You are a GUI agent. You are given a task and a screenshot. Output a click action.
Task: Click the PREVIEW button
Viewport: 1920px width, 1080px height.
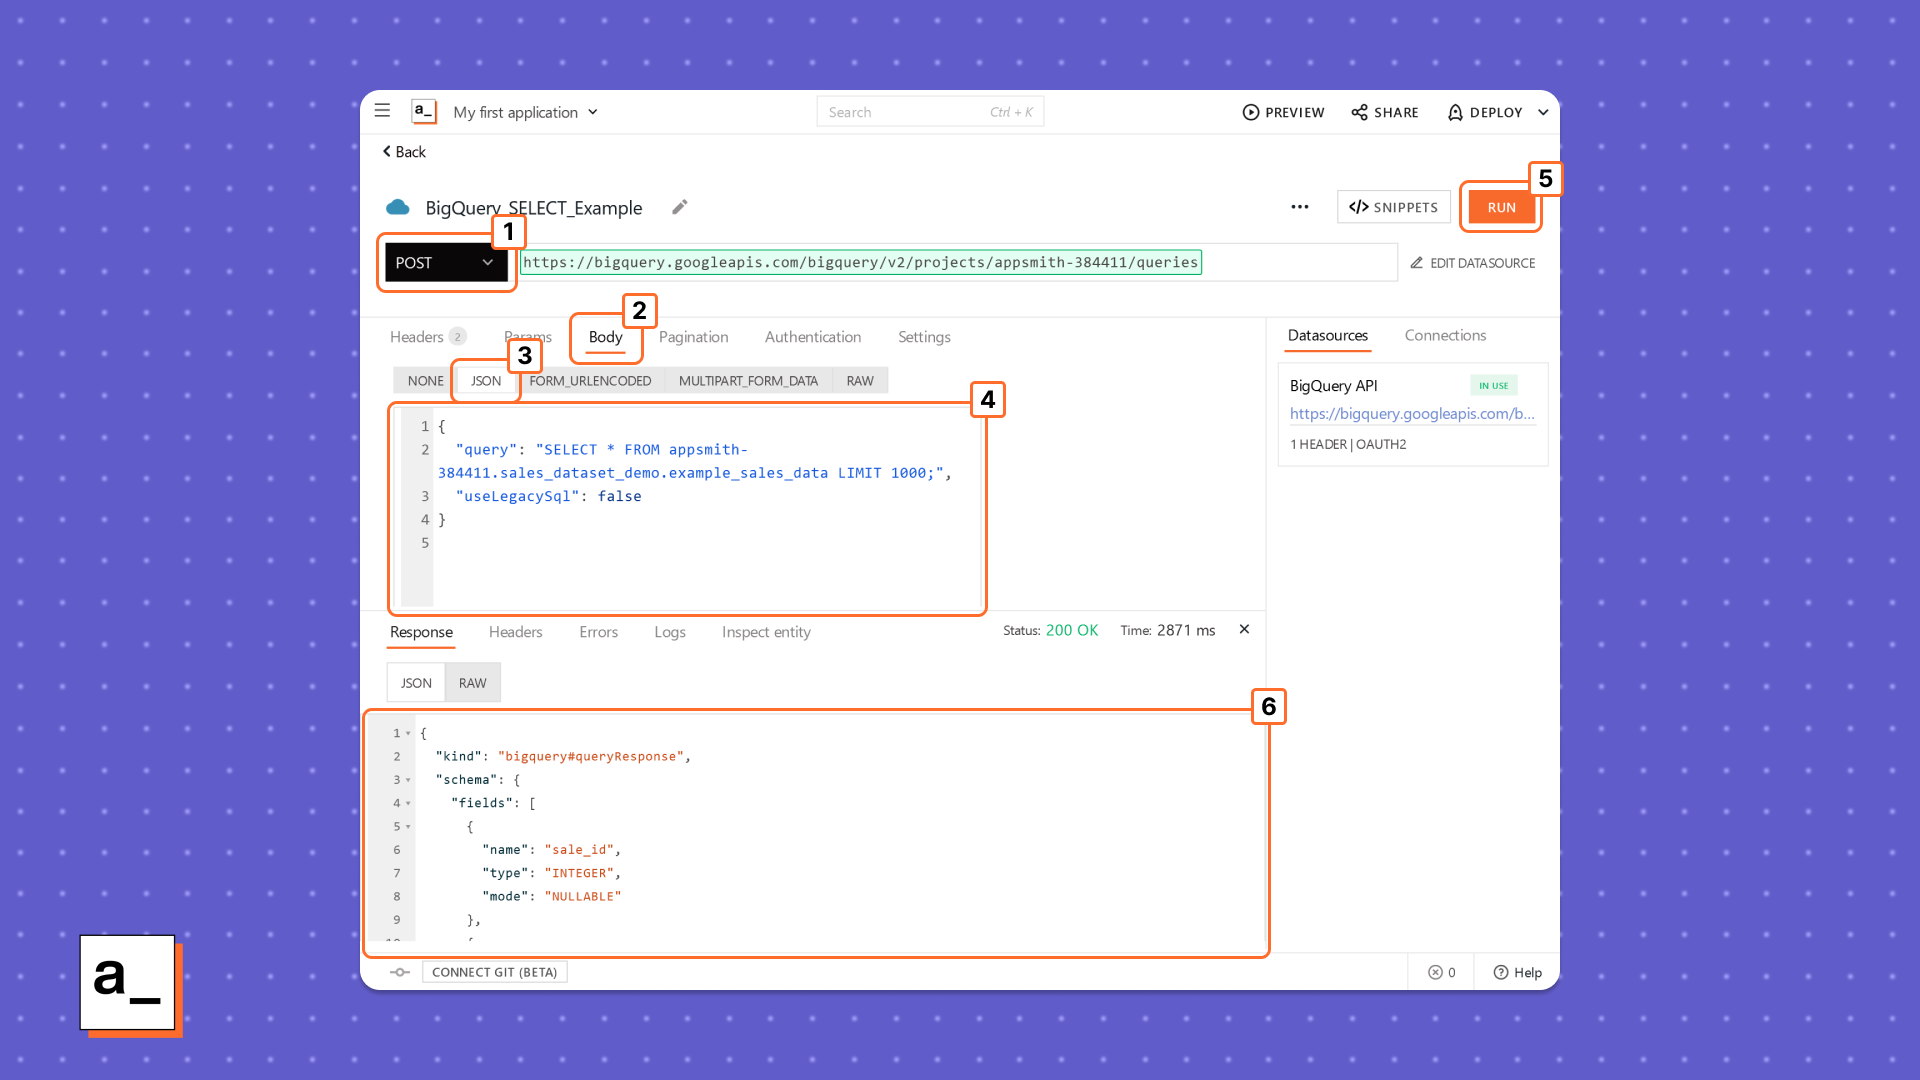(x=1283, y=112)
